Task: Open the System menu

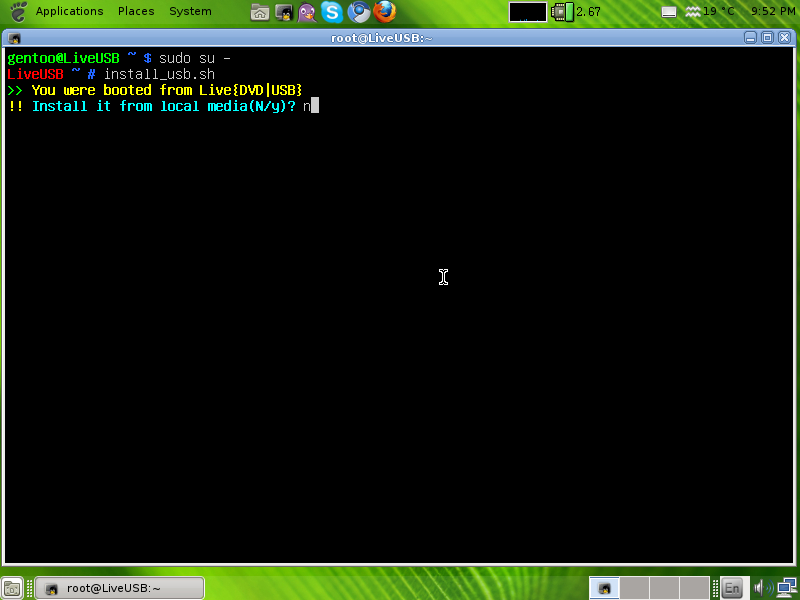Action: pos(190,11)
